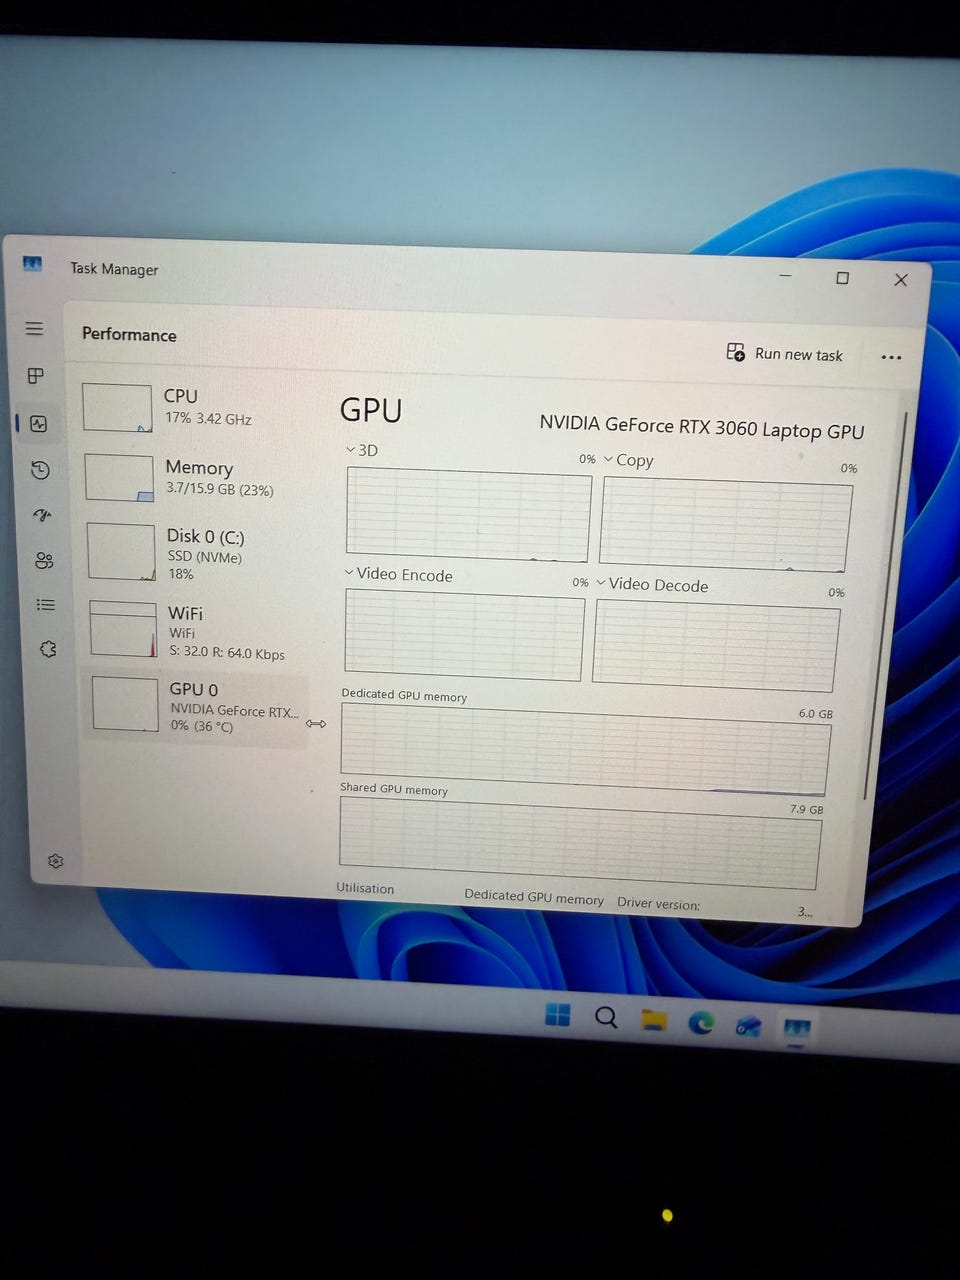The height and width of the screenshot is (1280, 960).
Task: Open the Users page icon
Action: pyautogui.click(x=44, y=561)
